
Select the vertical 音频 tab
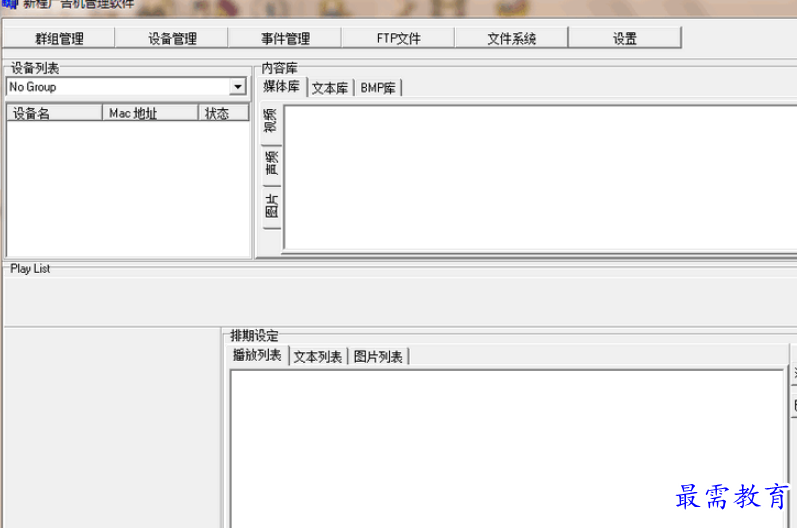[x=271, y=164]
